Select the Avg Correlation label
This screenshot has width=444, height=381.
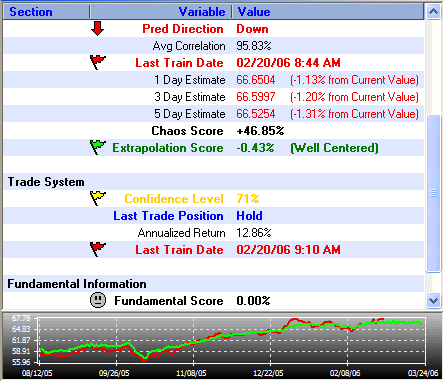(x=189, y=46)
